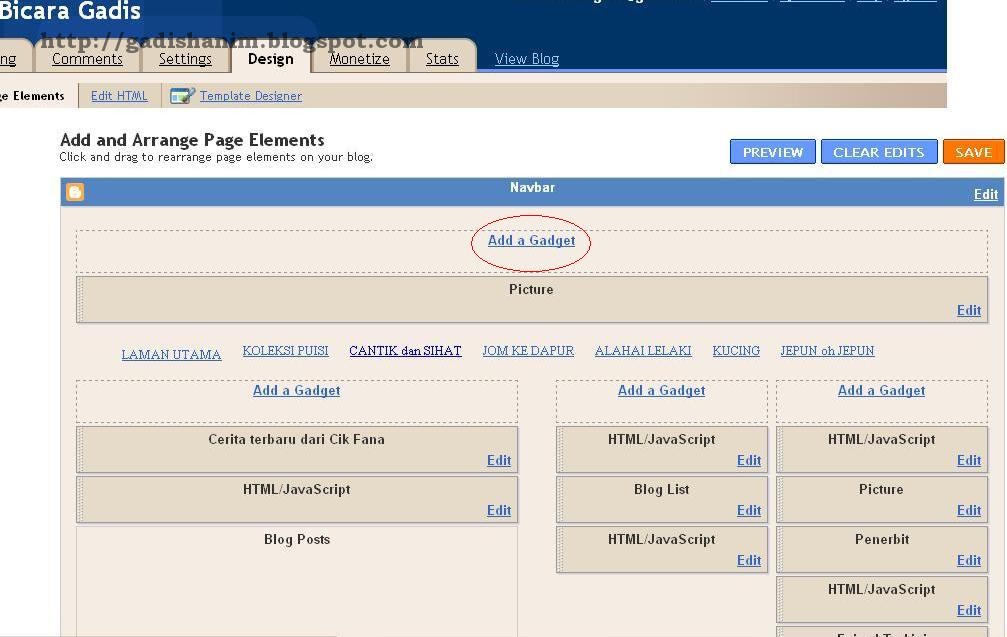Image resolution: width=1007 pixels, height=637 pixels.
Task: Add a Gadget above Penerbit column
Action: click(881, 390)
